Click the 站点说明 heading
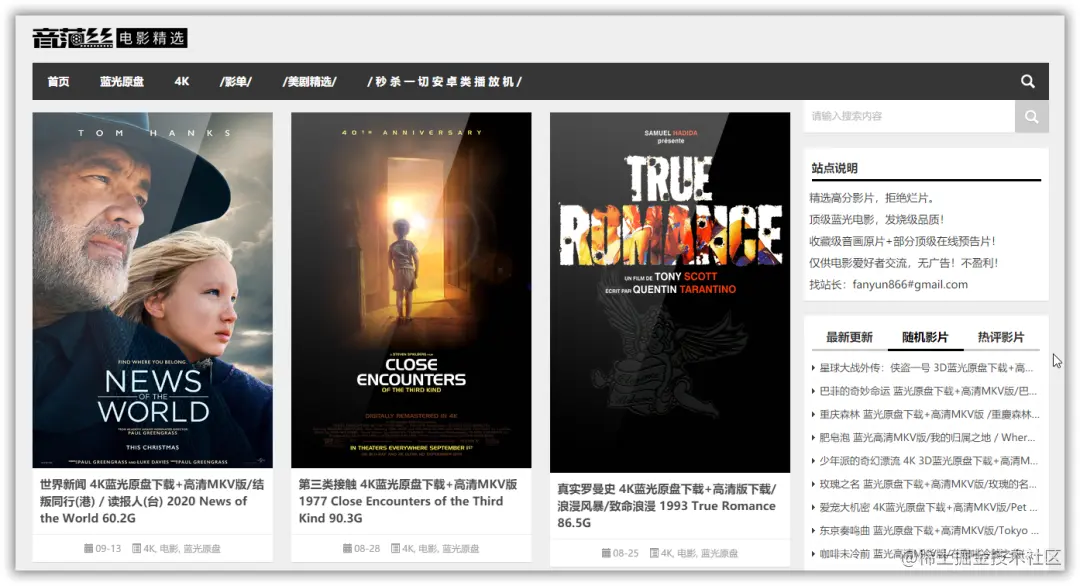Image resolution: width=1080 pixels, height=586 pixels. click(x=834, y=168)
